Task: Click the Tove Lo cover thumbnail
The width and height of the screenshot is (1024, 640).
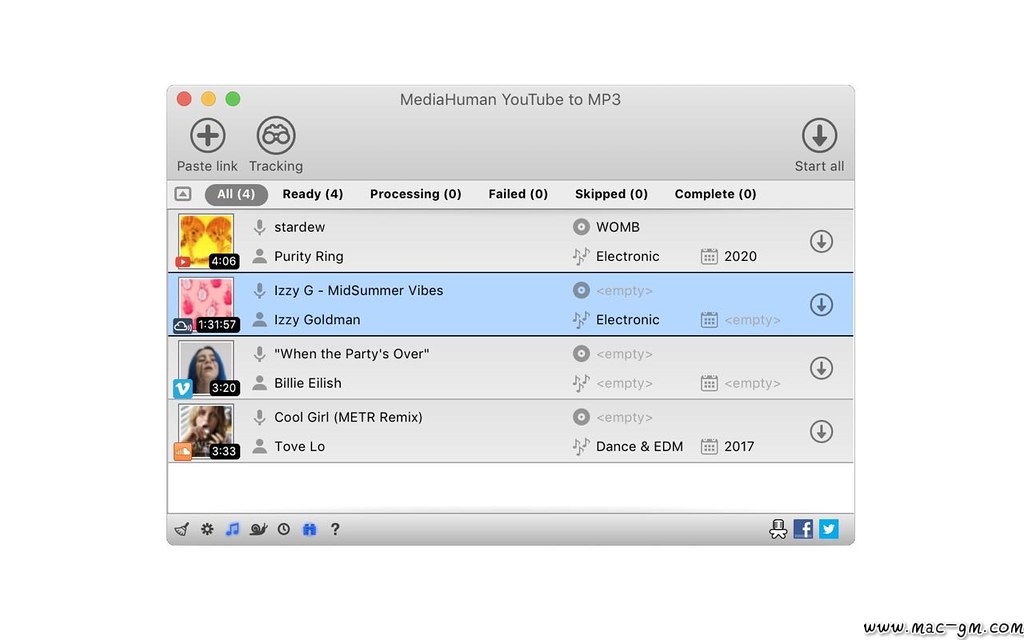Action: 206,430
